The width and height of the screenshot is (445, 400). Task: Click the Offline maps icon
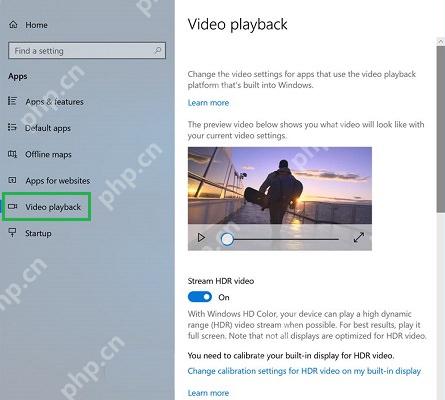click(12, 154)
